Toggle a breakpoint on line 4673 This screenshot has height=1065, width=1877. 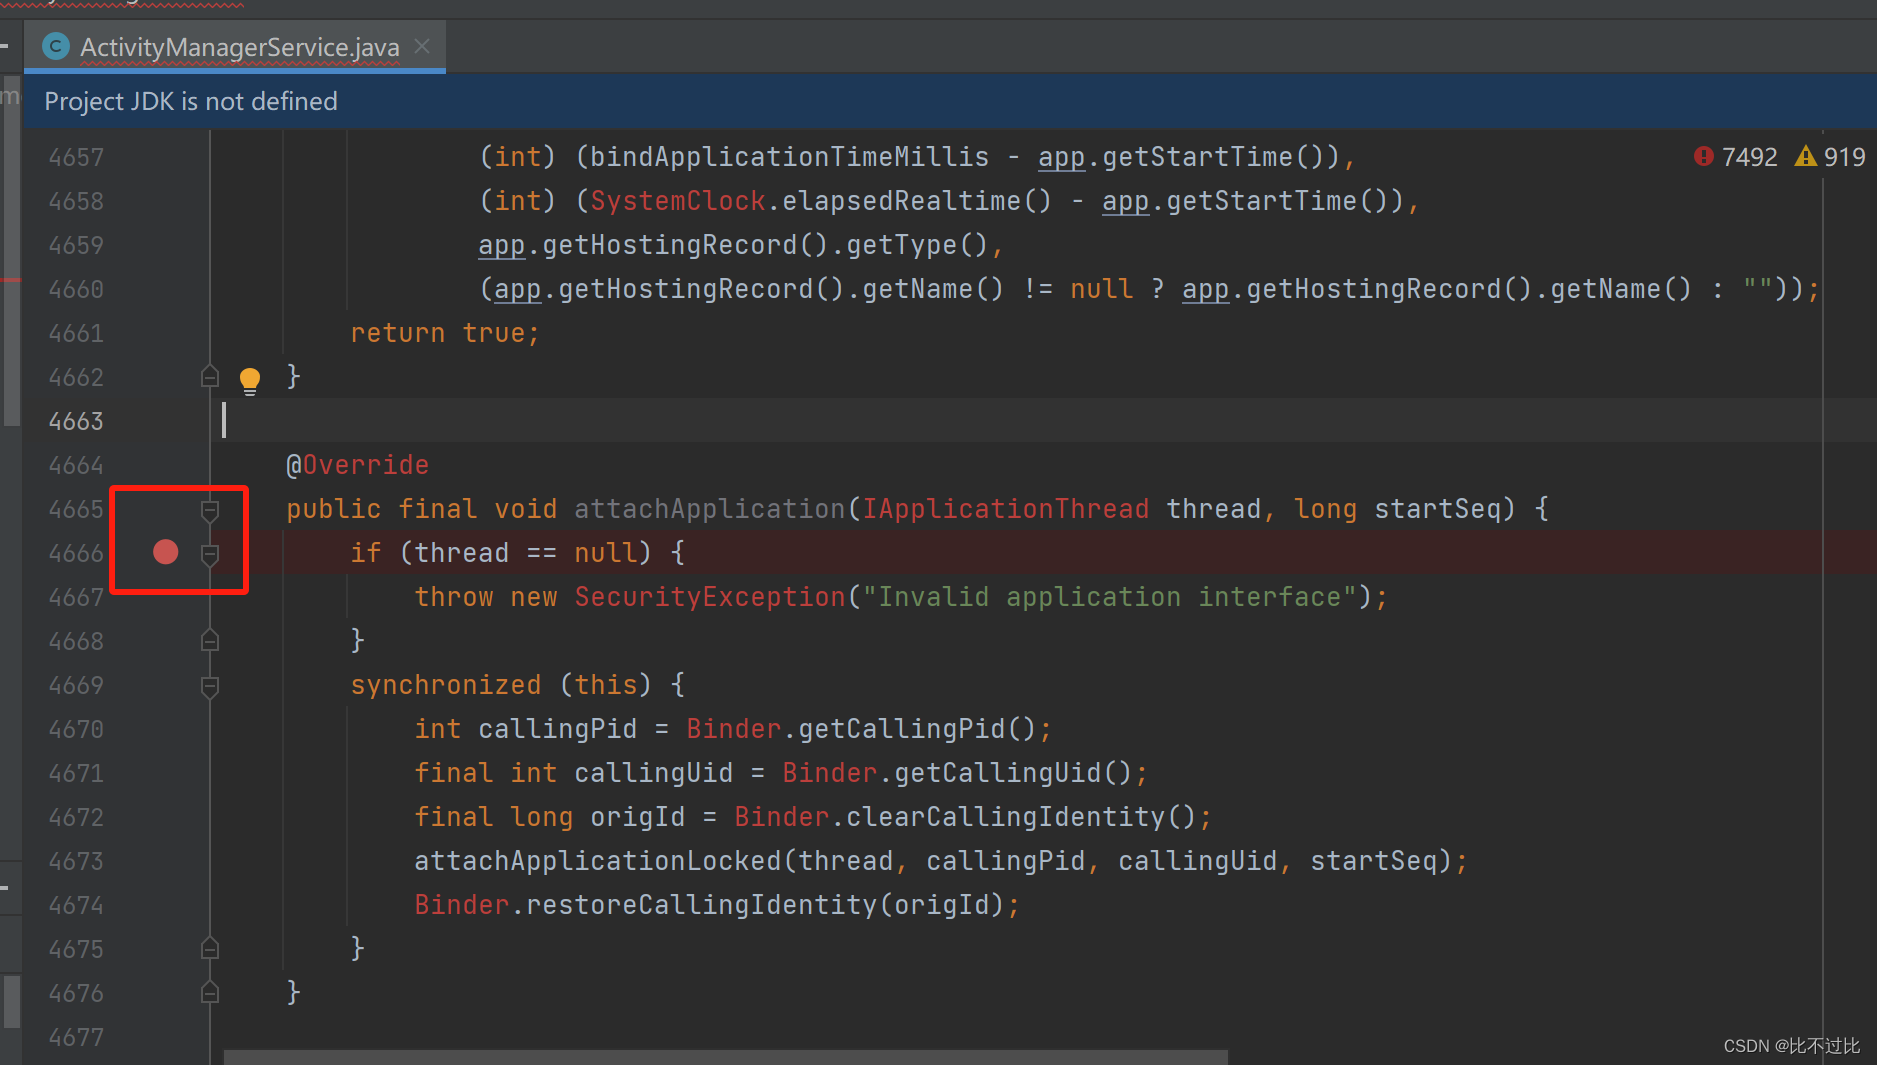pos(165,860)
